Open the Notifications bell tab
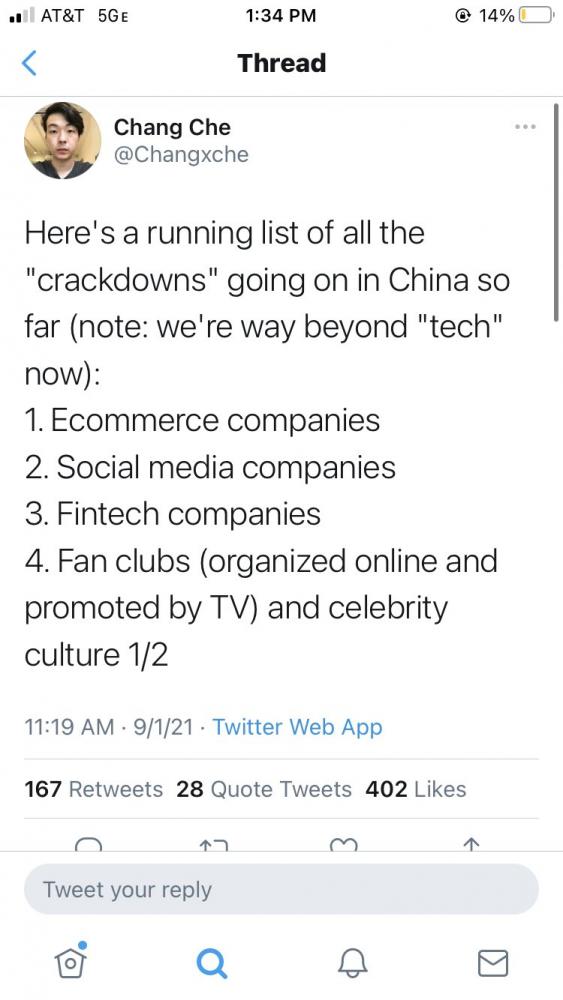The width and height of the screenshot is (563, 1000). click(353, 962)
